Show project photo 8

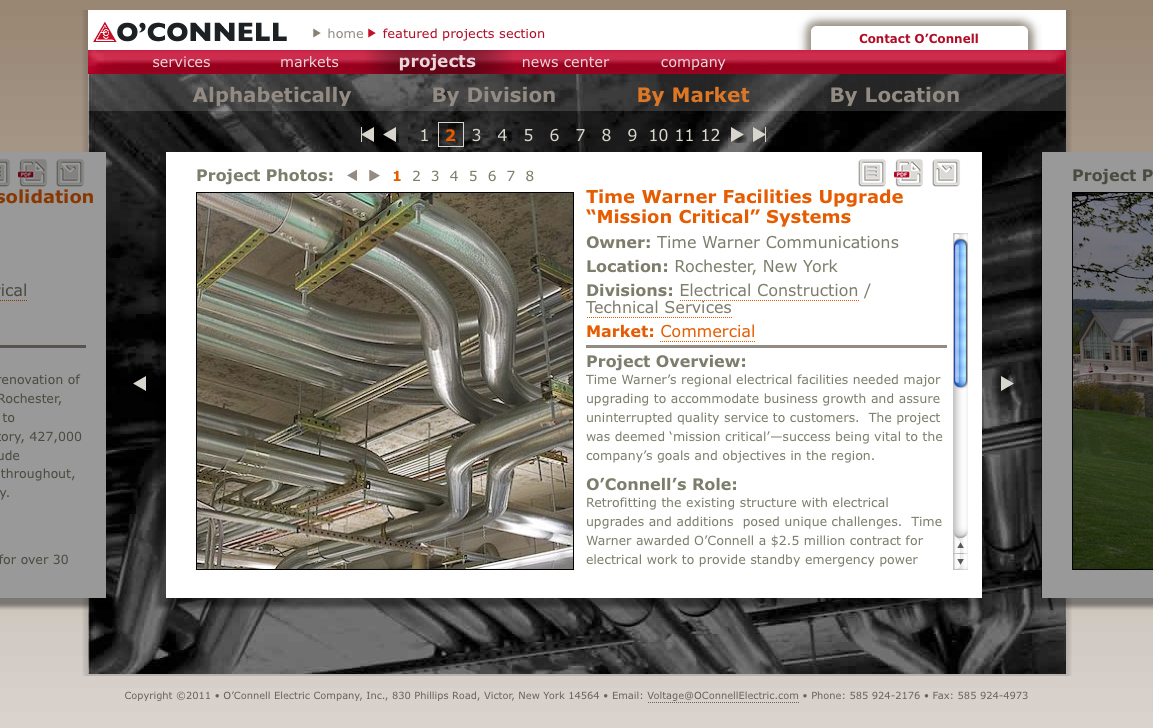point(529,176)
